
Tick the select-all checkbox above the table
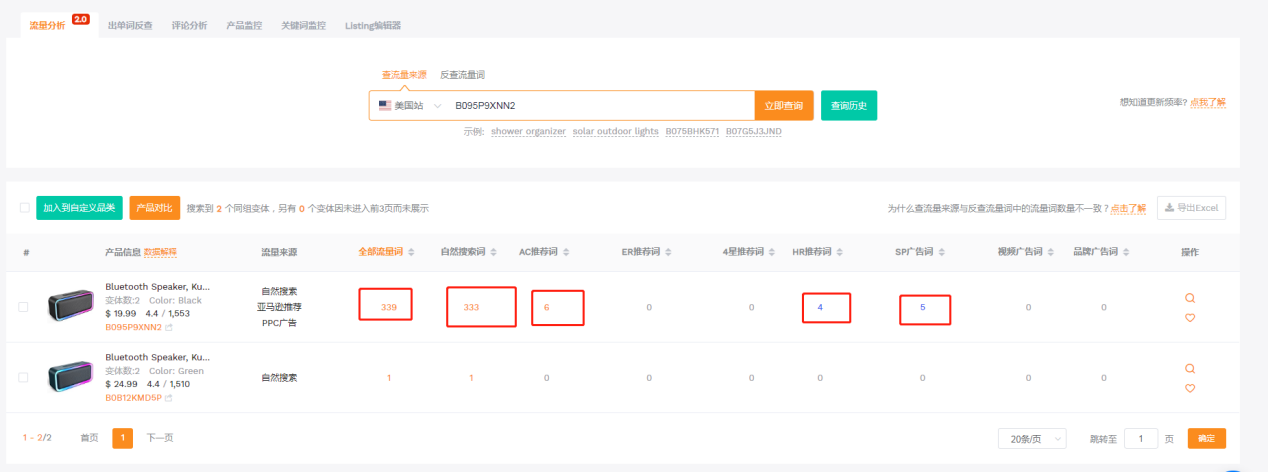(24, 208)
